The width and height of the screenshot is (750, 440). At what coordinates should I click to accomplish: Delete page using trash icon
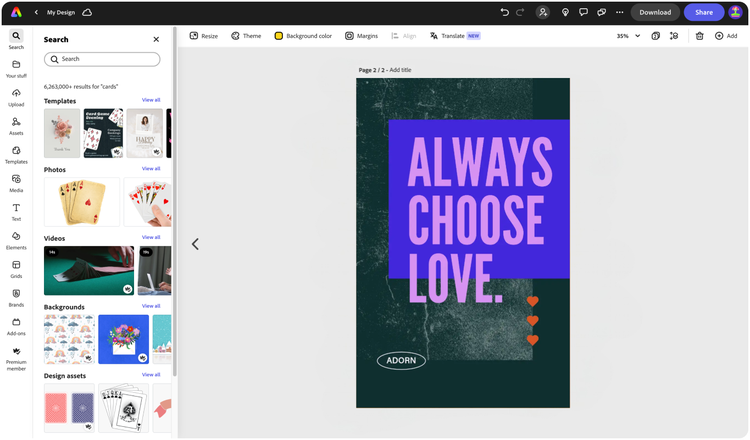(699, 36)
